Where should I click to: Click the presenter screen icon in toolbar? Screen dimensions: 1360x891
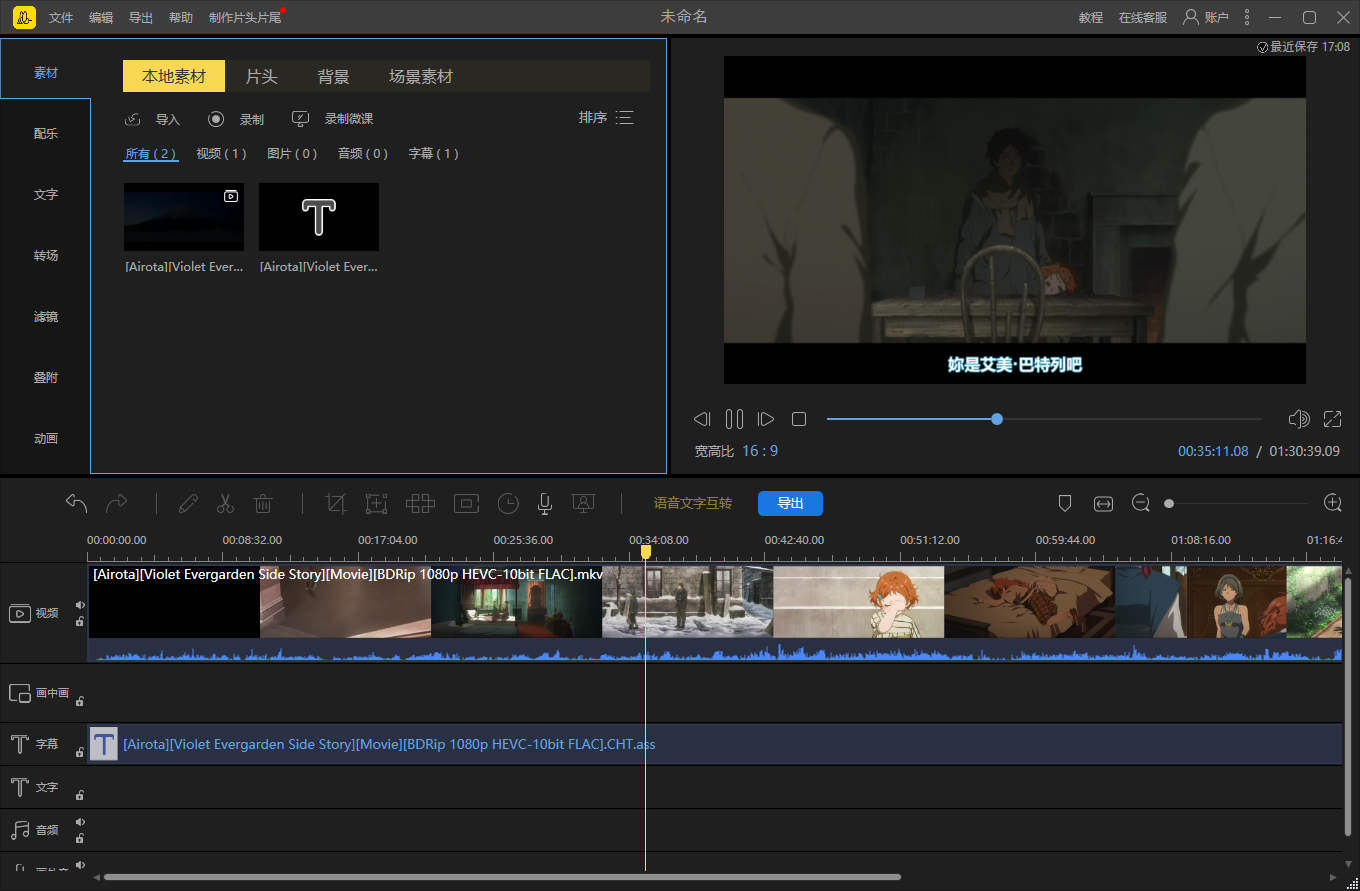click(x=584, y=503)
